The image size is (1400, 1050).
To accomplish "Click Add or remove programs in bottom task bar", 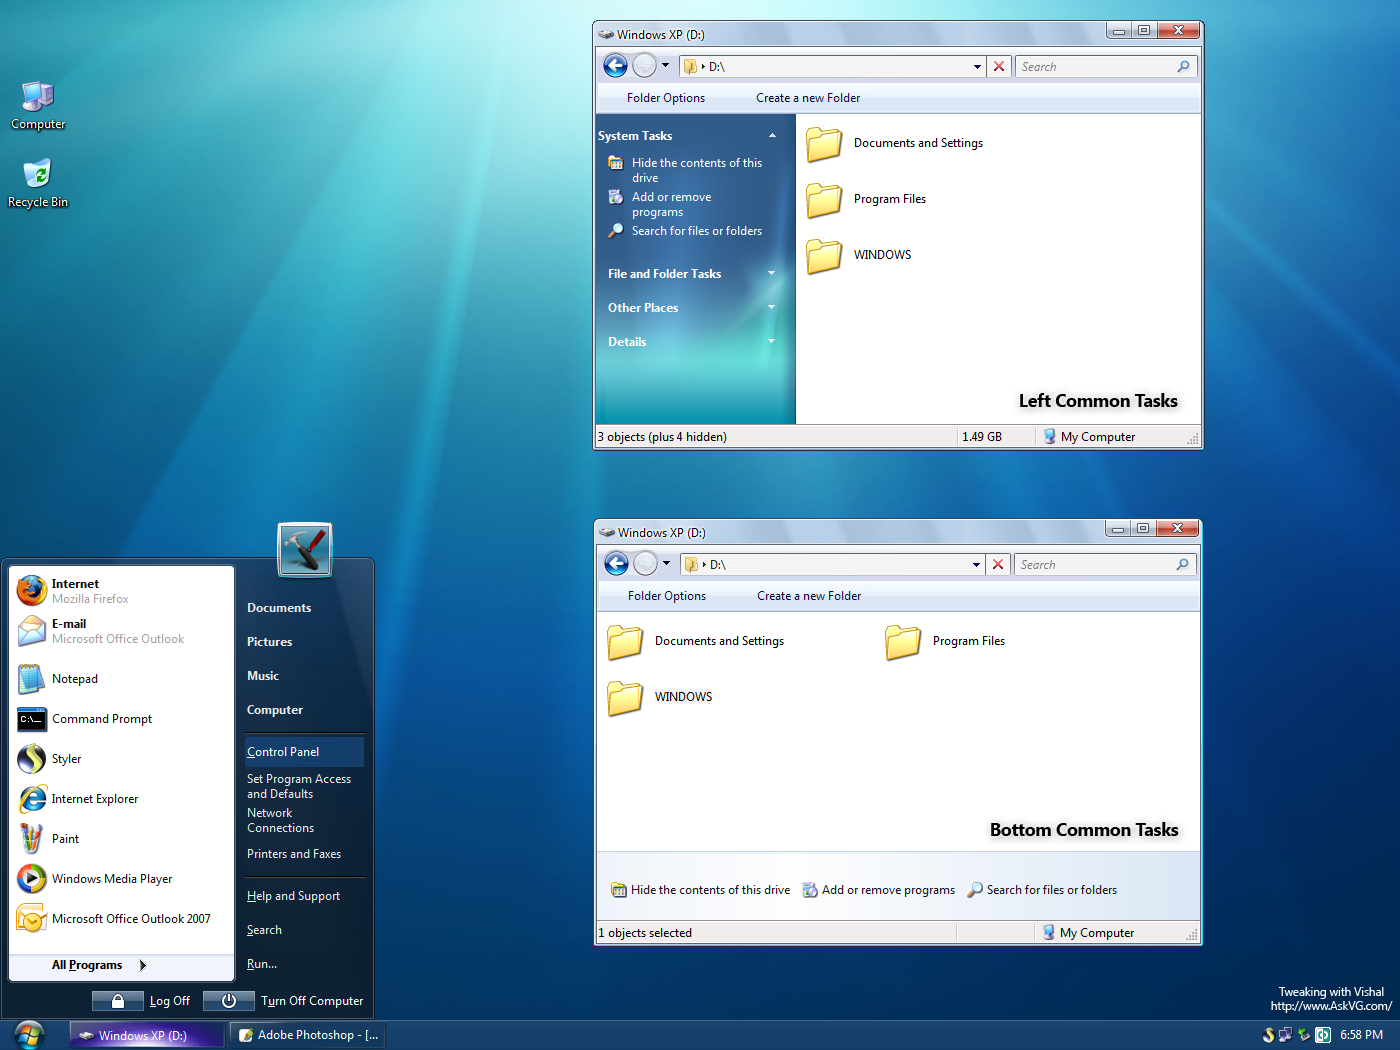I will (x=887, y=889).
